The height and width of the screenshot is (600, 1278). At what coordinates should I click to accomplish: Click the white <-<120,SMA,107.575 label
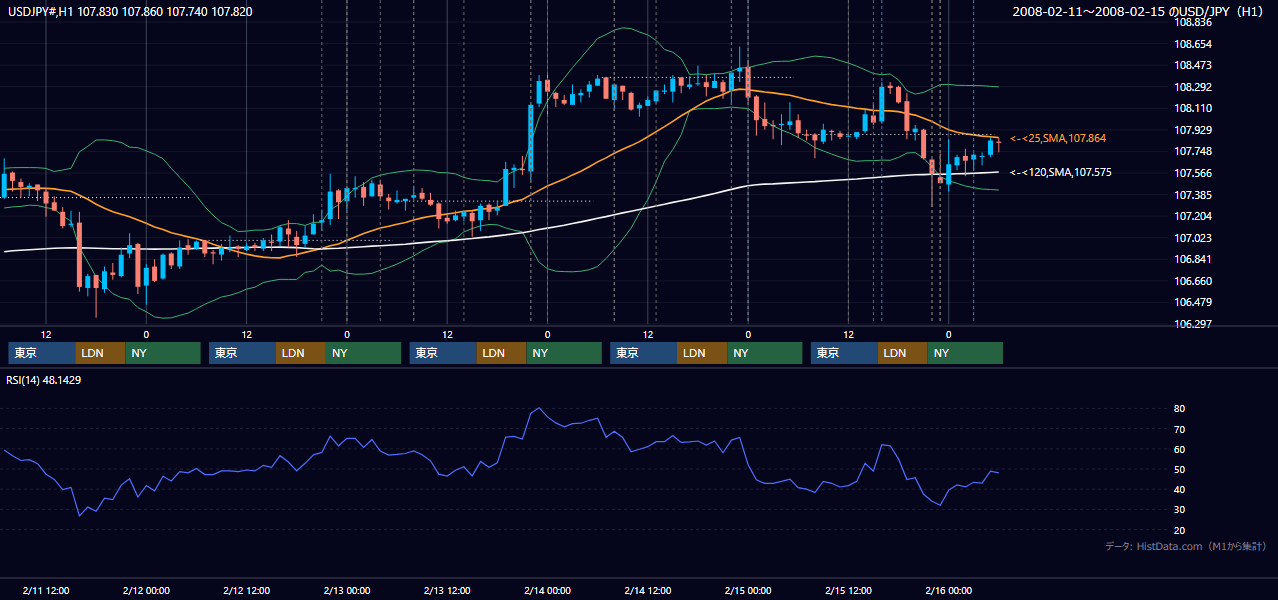pos(1061,172)
